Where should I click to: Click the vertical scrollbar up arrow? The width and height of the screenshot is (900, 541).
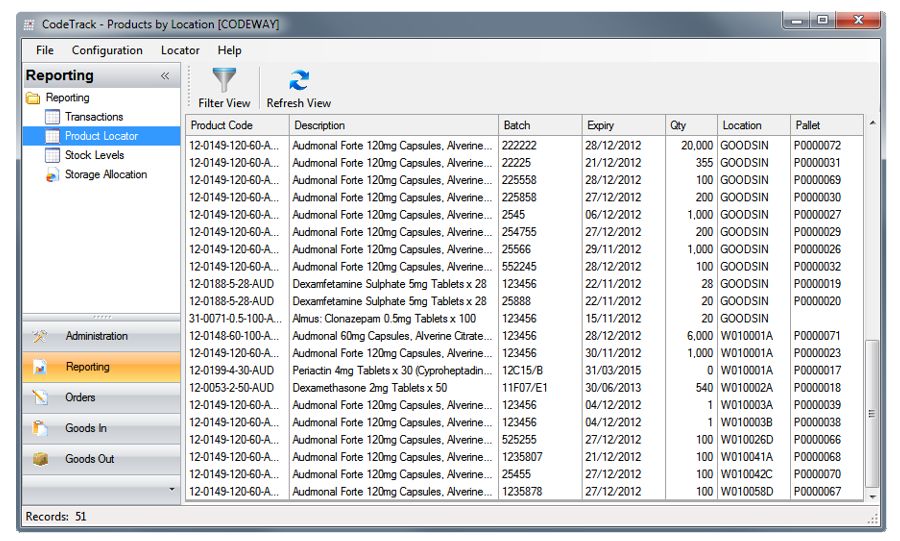[872, 124]
